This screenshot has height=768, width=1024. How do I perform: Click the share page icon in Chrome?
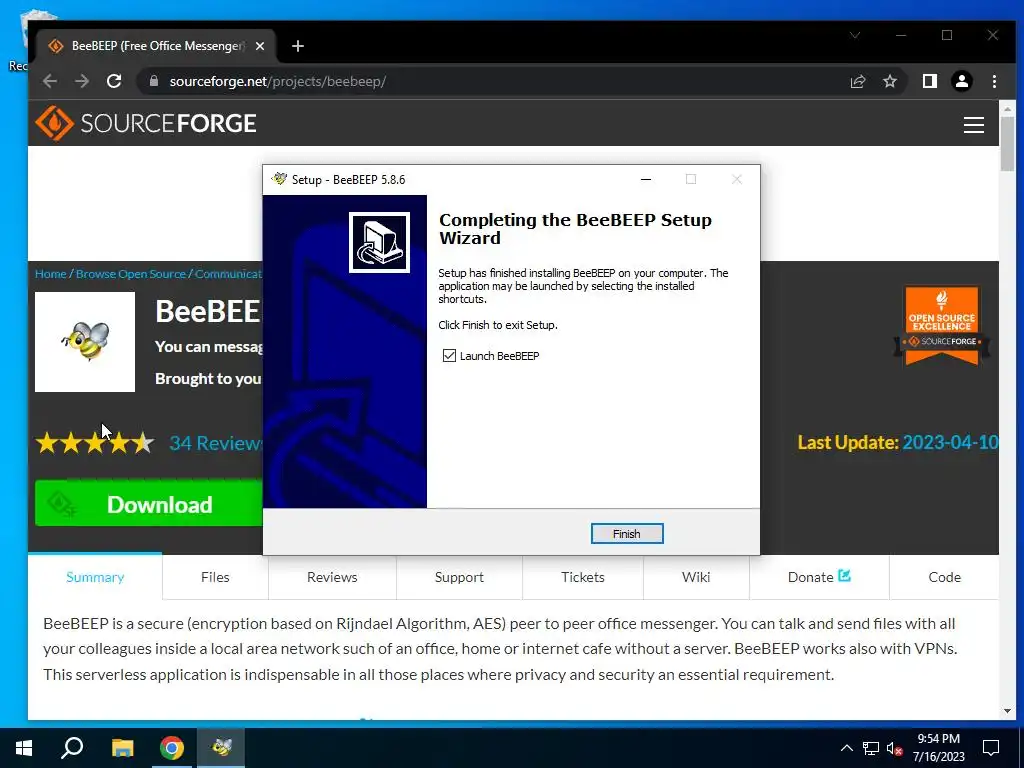click(x=857, y=81)
